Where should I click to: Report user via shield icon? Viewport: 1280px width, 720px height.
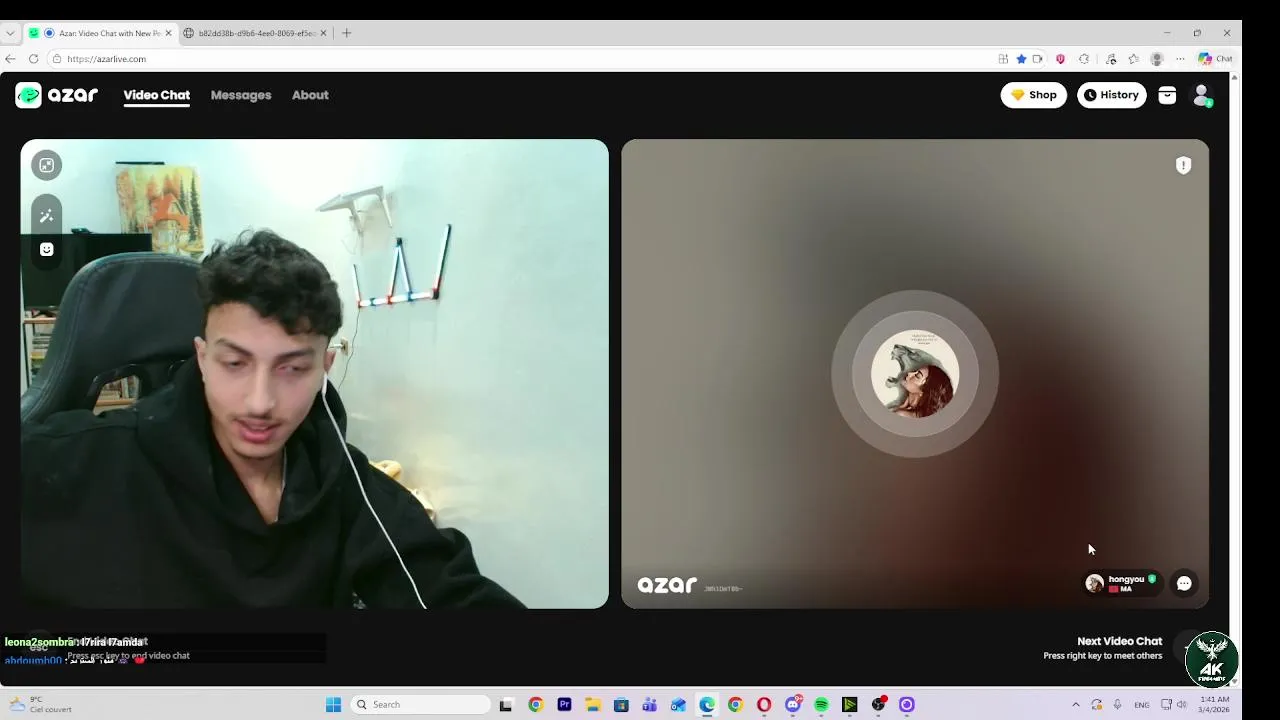click(x=1183, y=166)
